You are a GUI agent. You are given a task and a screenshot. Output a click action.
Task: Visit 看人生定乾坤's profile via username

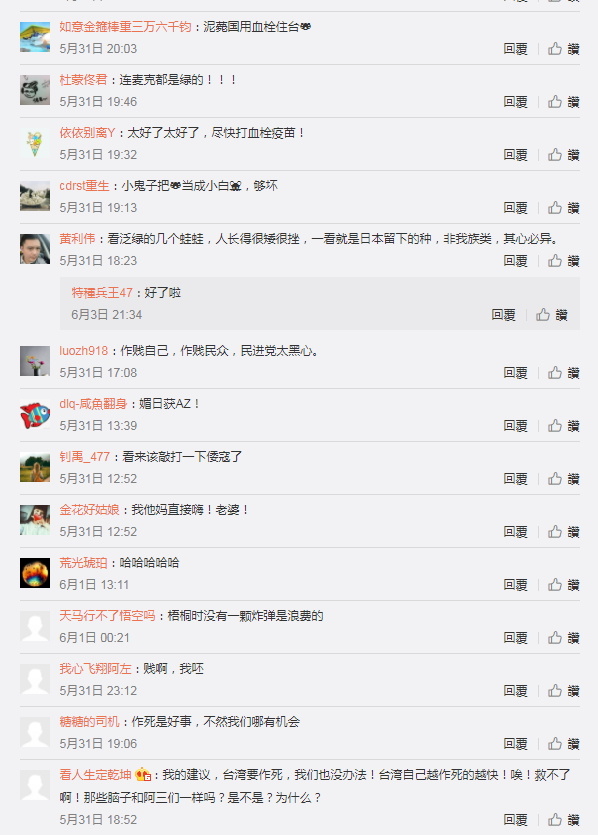[x=95, y=774]
